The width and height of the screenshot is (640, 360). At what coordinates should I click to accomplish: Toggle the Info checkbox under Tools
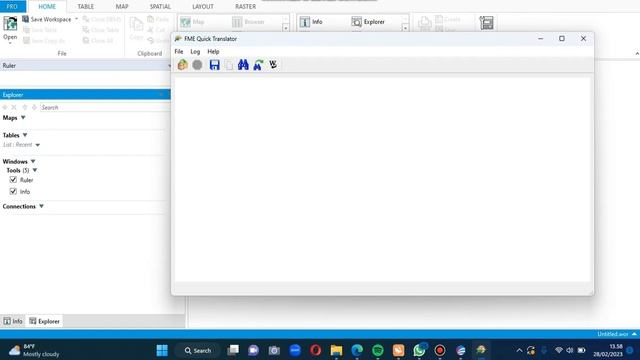click(x=13, y=191)
